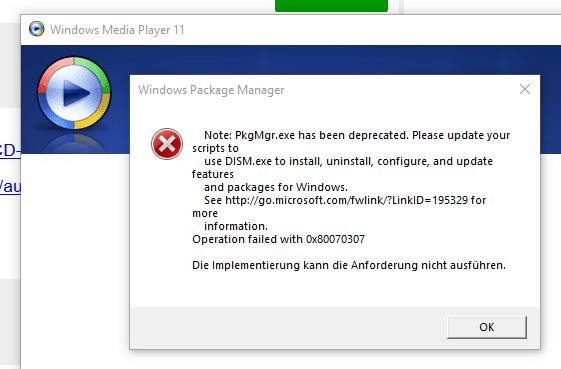Click the 'Operation failed with 0x80070307' line
This screenshot has height=369, width=561.
(x=278, y=239)
